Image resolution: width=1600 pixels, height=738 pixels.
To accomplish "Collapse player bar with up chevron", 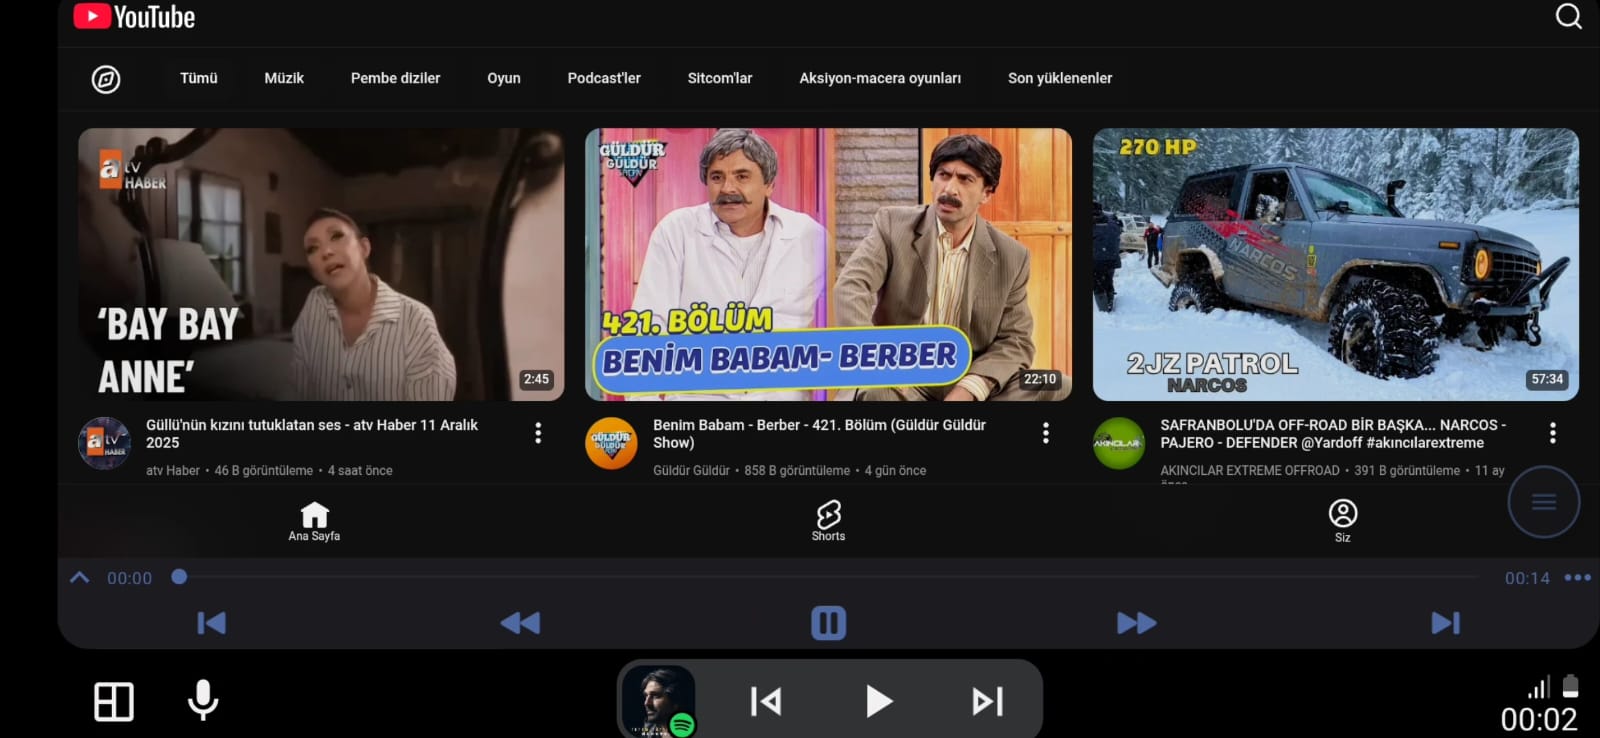I will (80, 578).
